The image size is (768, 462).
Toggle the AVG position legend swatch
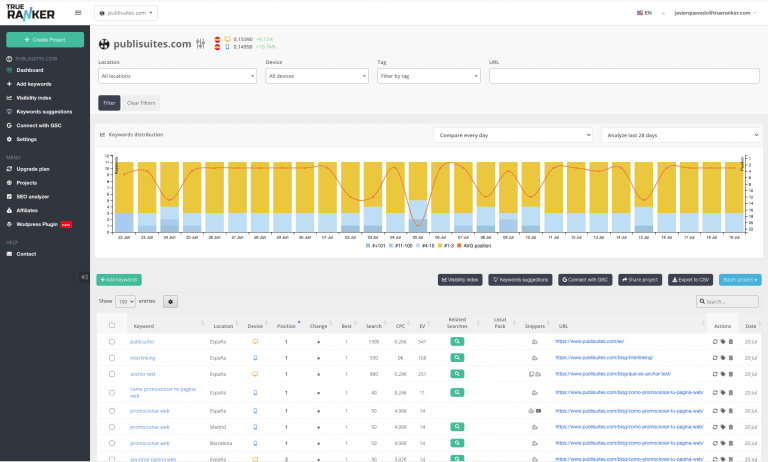tap(459, 246)
